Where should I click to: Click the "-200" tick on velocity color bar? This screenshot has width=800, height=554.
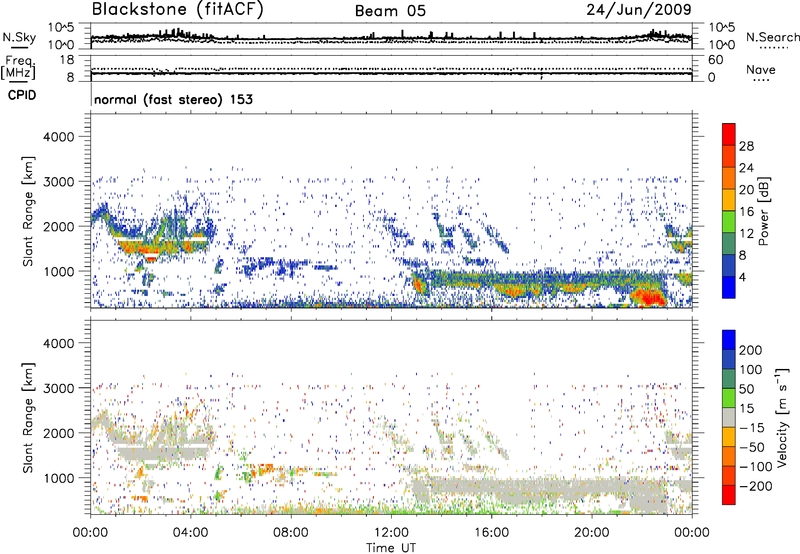coord(754,486)
